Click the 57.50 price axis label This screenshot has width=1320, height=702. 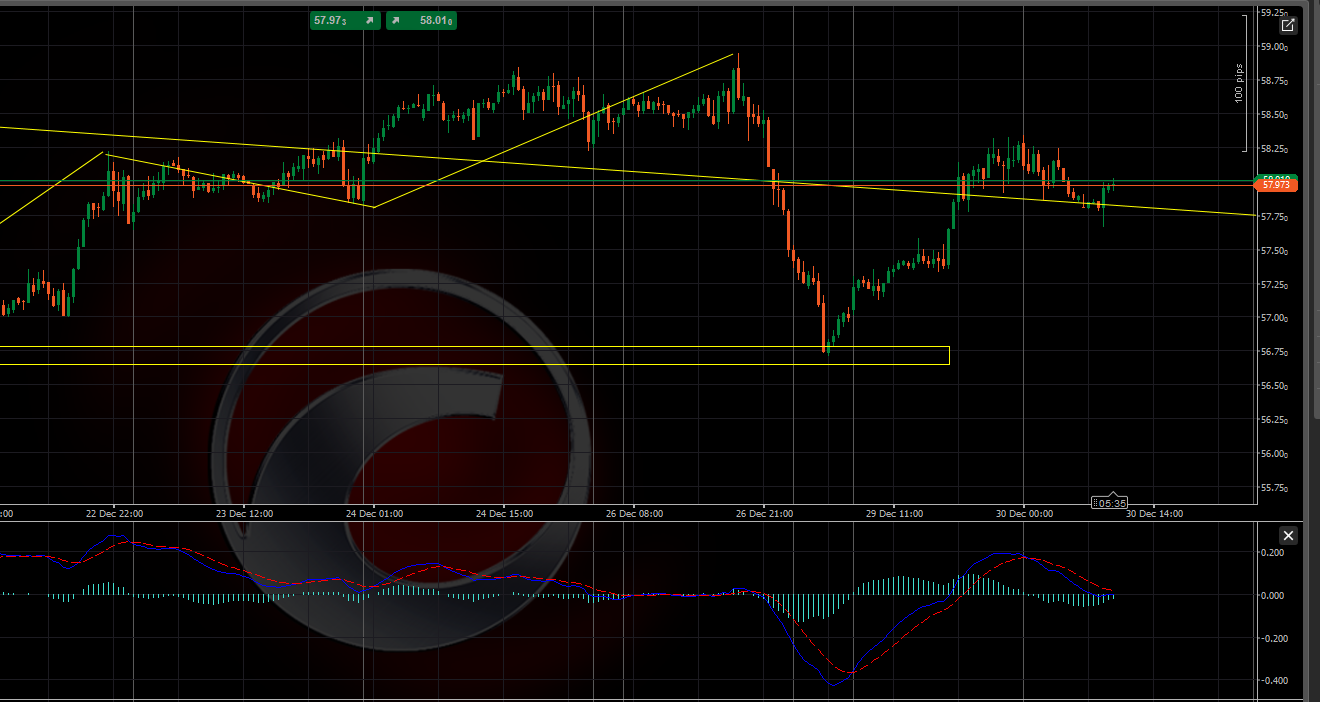tap(1274, 251)
